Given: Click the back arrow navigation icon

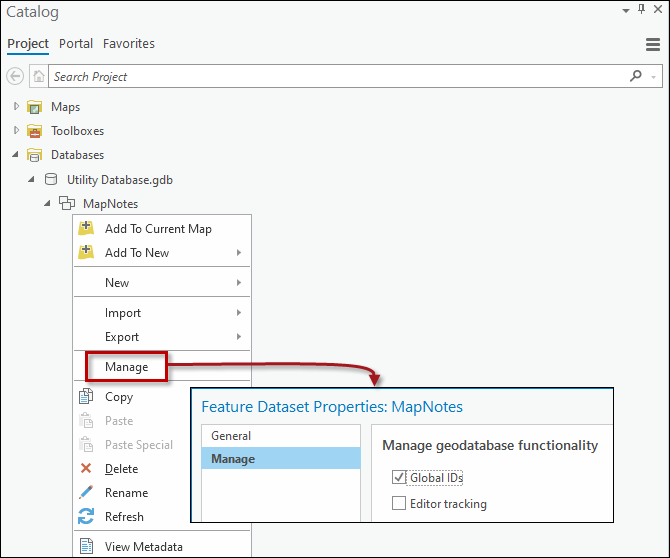Looking at the screenshot, I should click(15, 76).
